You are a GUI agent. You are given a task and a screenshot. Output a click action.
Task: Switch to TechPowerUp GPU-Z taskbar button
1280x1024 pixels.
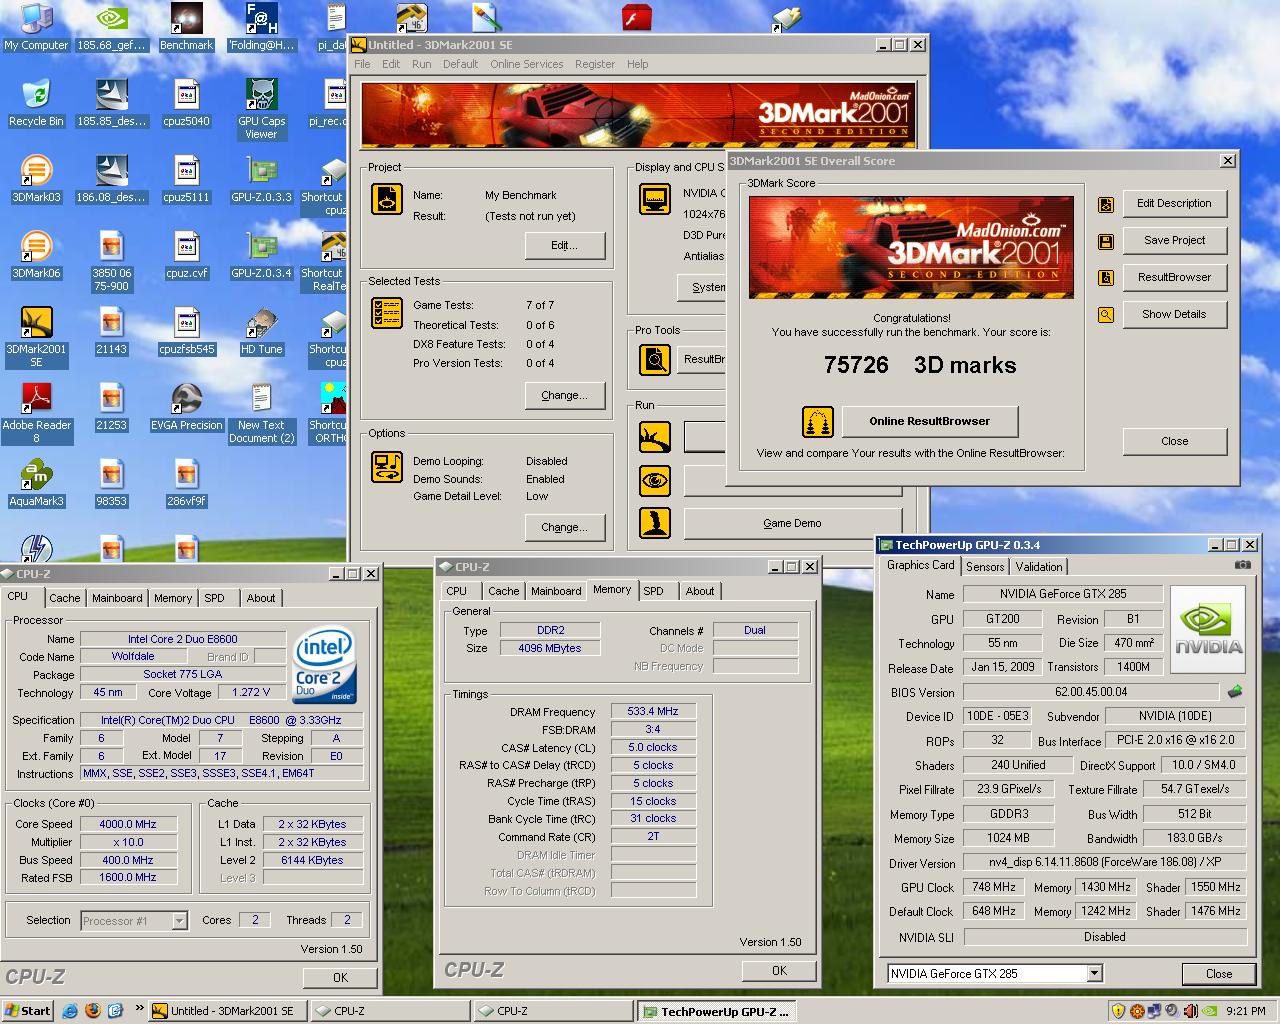[x=717, y=1011]
